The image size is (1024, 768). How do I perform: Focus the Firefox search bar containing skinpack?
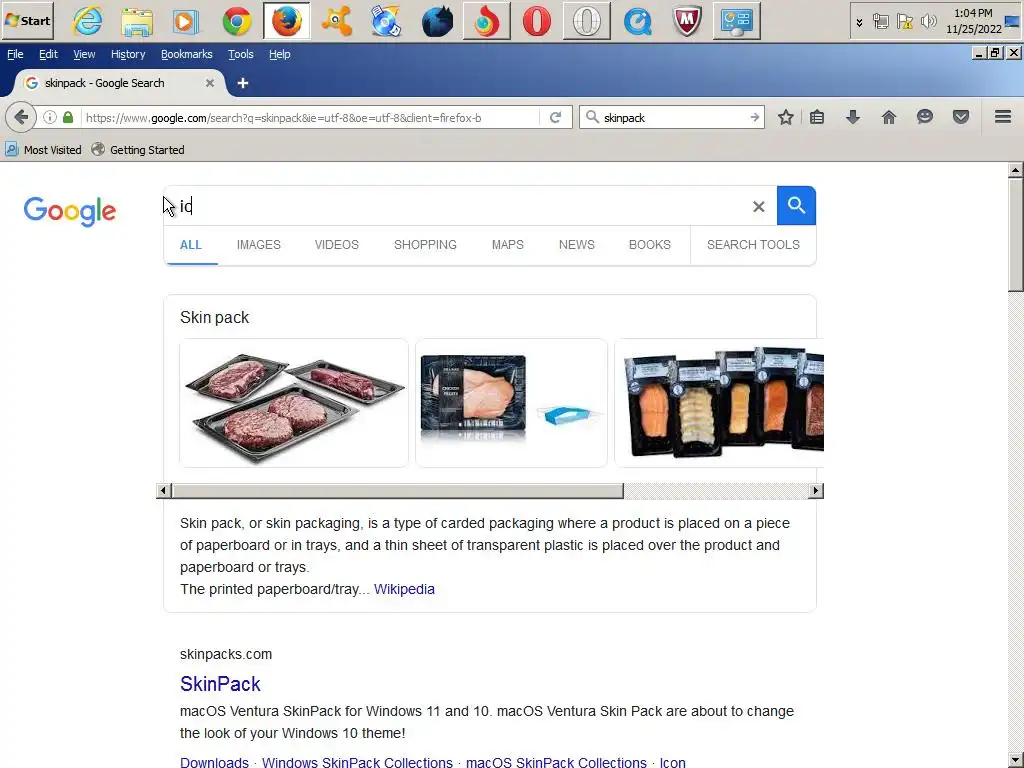672,118
